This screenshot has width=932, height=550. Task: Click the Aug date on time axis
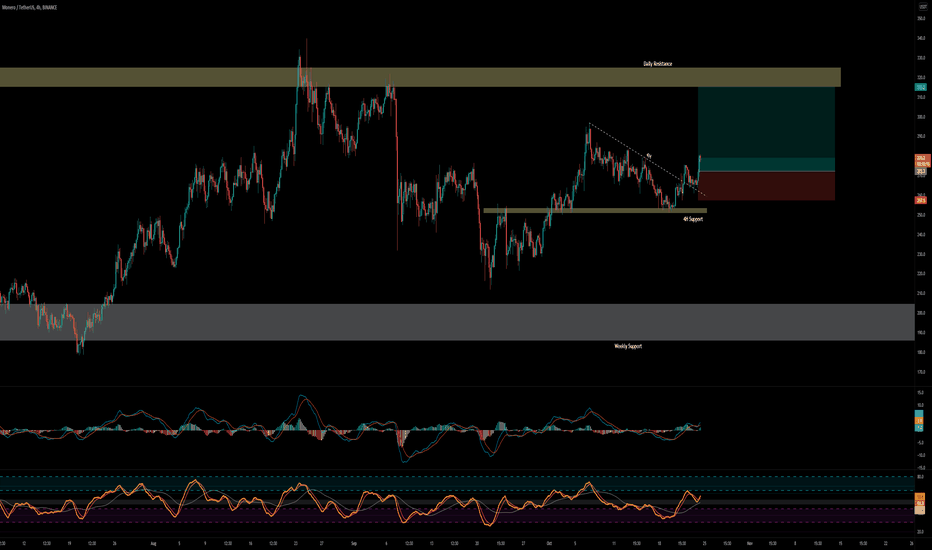[x=153, y=543]
